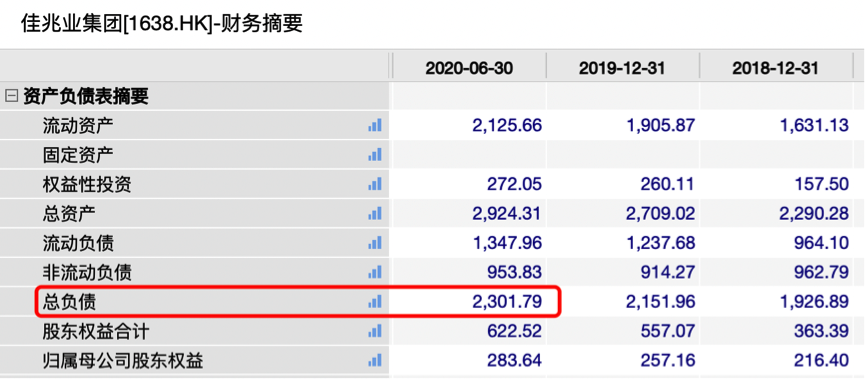Click the value 257.16
865x379 pixels.
pyautogui.click(x=668, y=361)
